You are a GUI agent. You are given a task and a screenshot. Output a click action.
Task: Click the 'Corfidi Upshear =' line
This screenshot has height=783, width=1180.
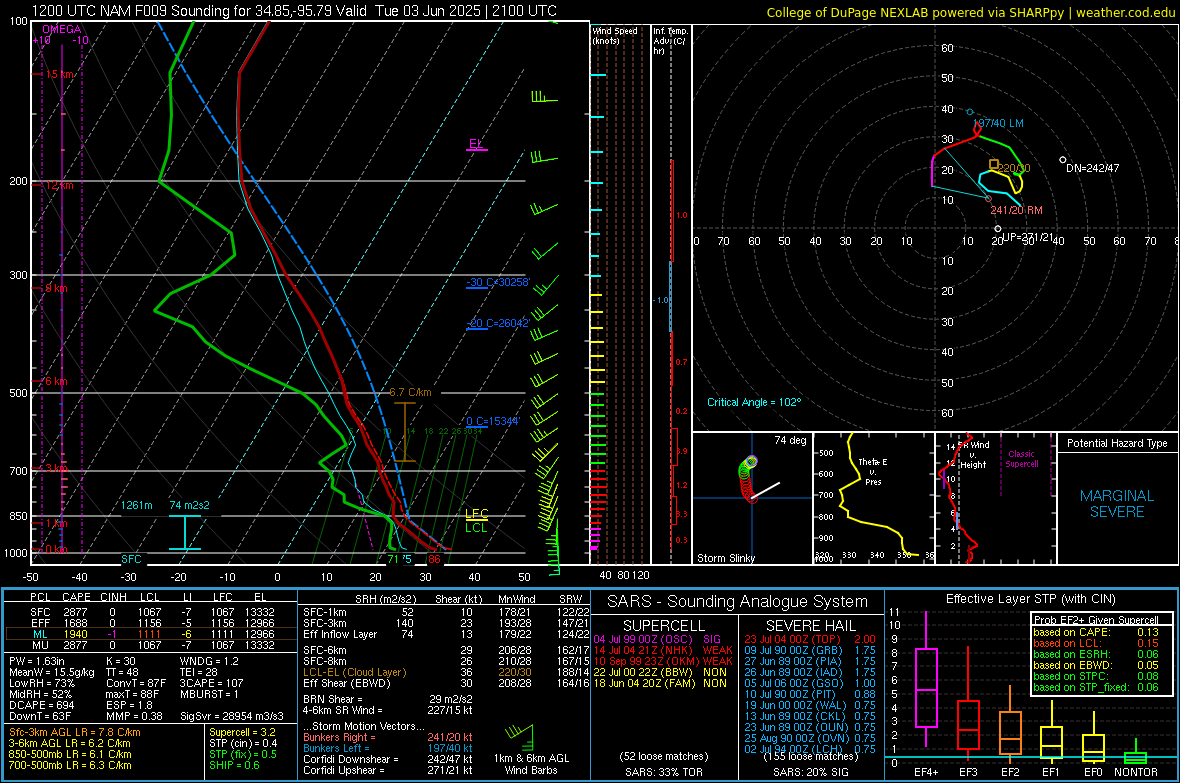point(388,770)
